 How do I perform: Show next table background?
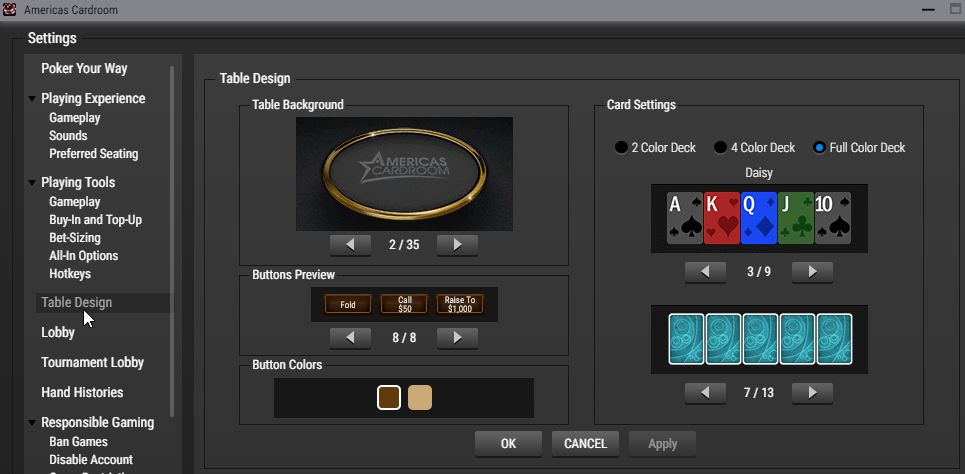click(457, 245)
